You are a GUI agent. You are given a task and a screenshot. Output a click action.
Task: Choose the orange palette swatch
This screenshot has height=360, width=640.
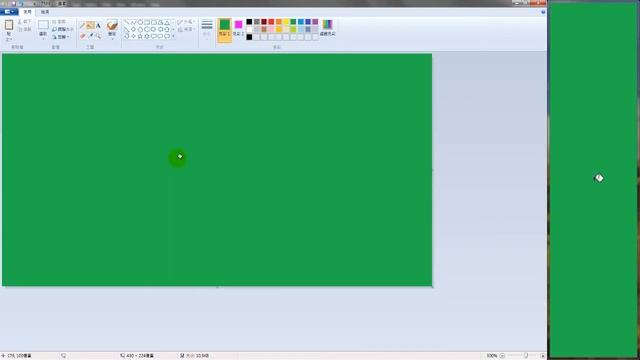[x=278, y=22]
